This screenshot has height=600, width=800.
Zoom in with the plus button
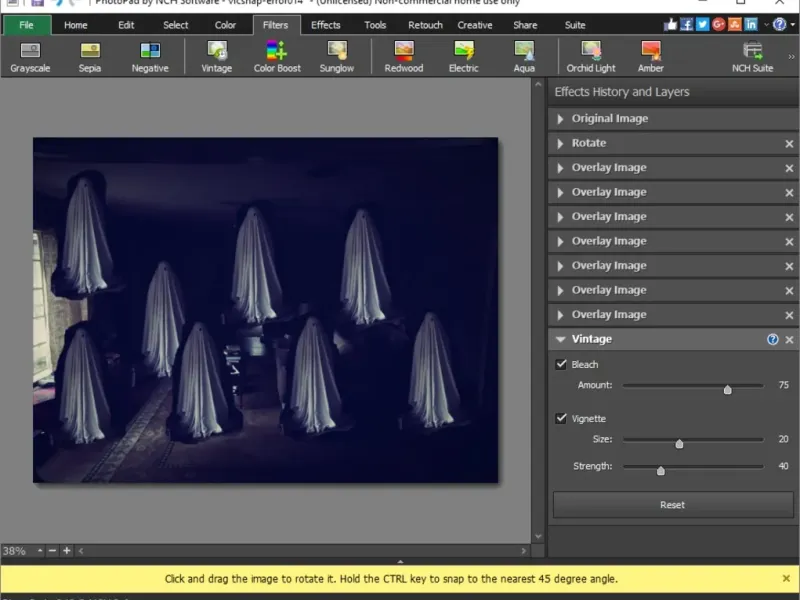point(66,551)
